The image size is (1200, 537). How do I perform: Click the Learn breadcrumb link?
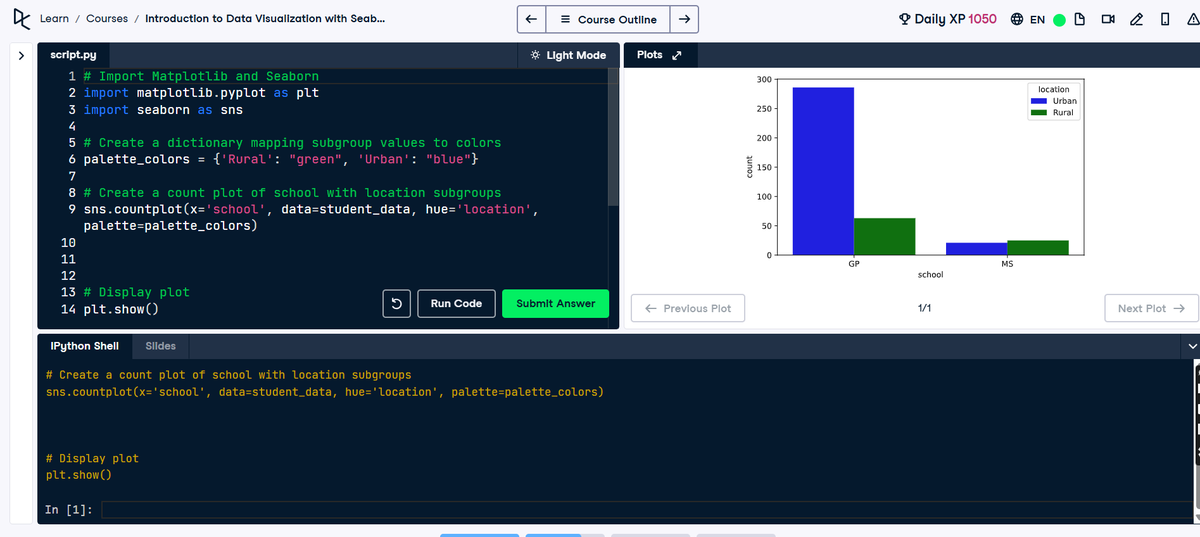coord(54,19)
